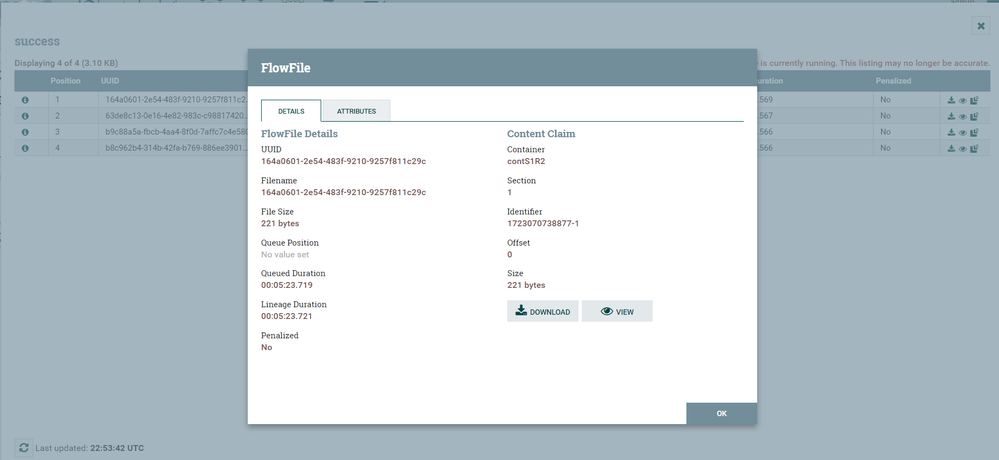Click the 'No value set' queue position
This screenshot has height=460, width=999.
coord(285,254)
